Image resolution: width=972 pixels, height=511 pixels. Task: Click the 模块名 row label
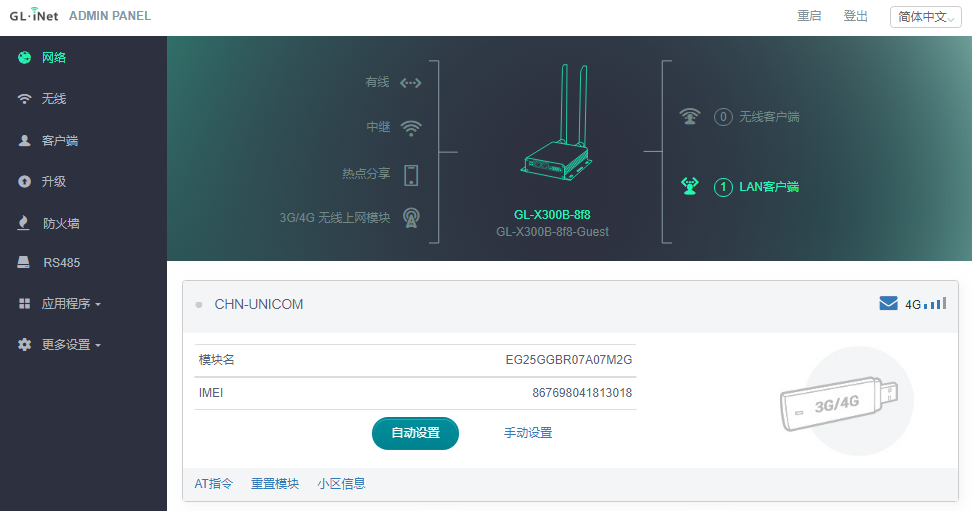tap(216, 360)
